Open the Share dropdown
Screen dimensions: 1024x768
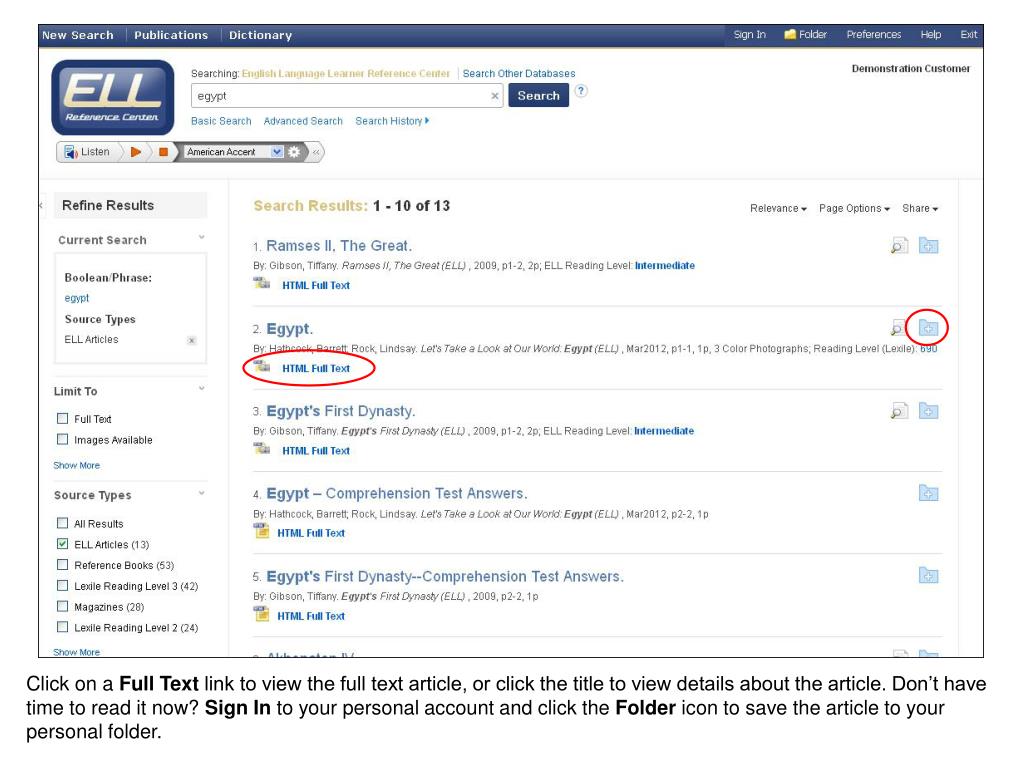point(920,208)
